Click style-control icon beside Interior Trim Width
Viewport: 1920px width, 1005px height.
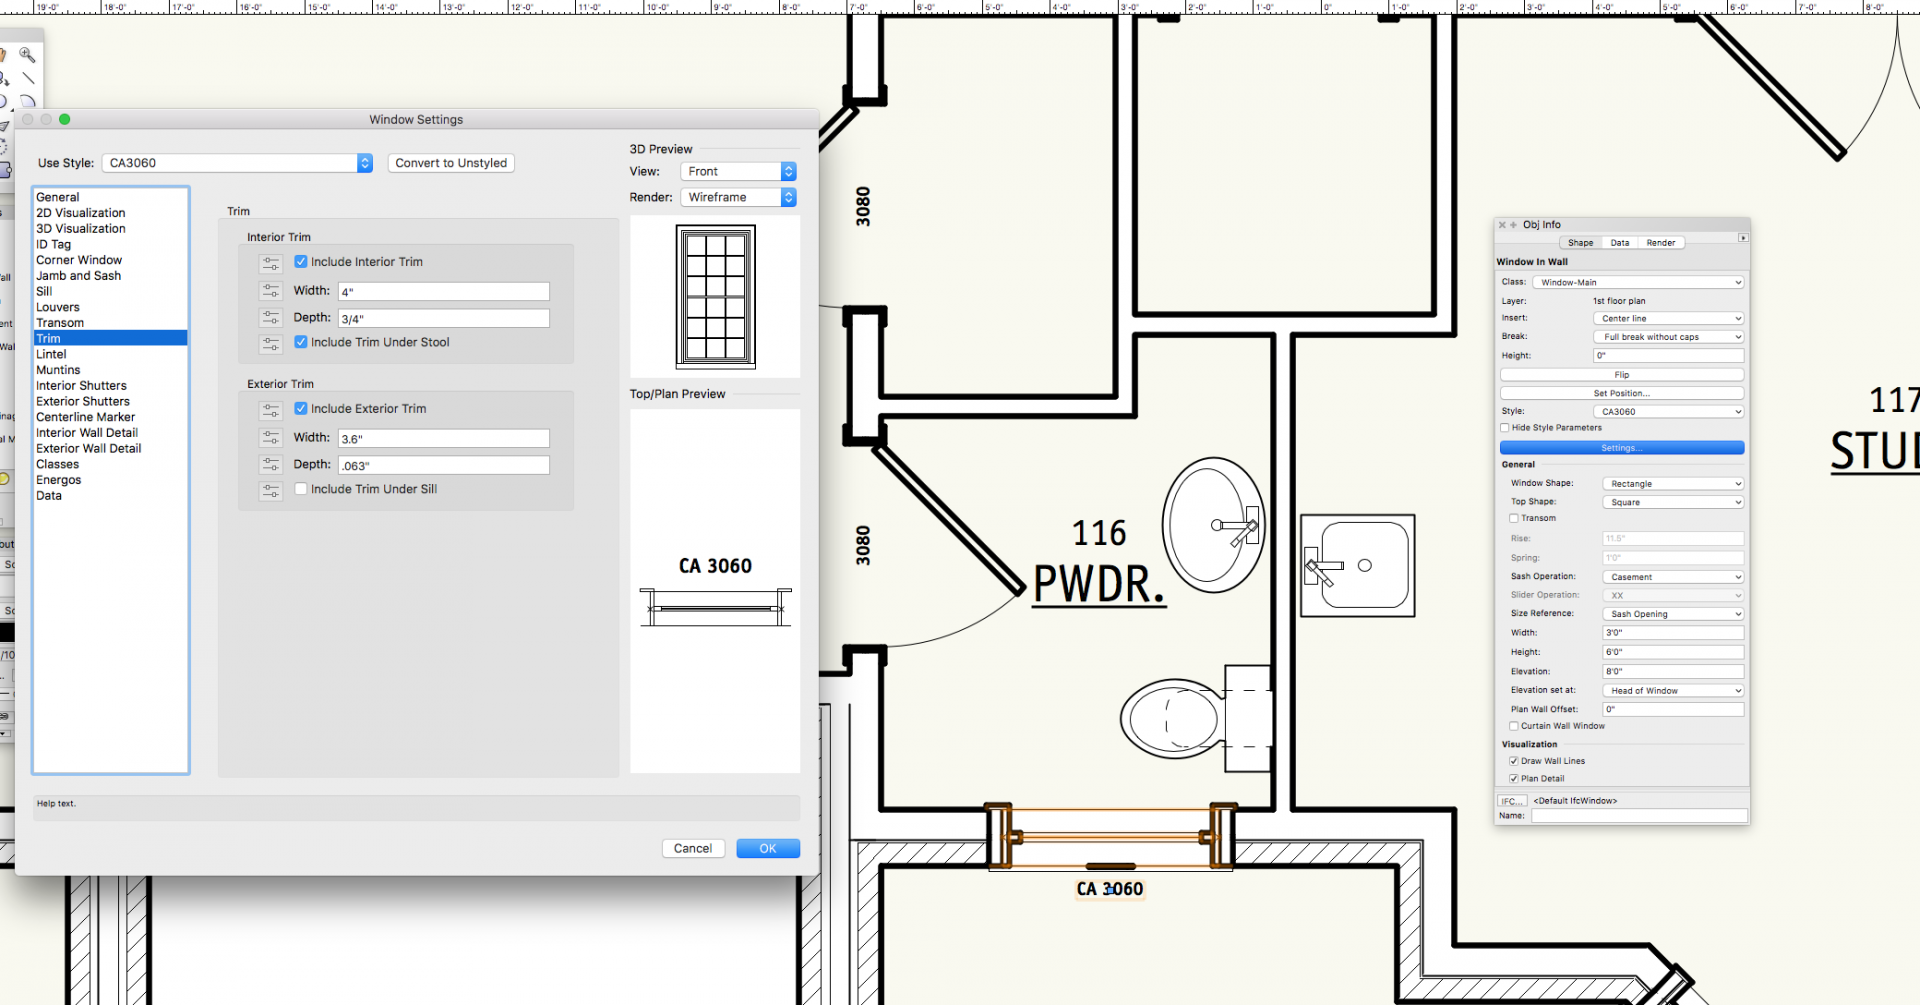point(271,291)
